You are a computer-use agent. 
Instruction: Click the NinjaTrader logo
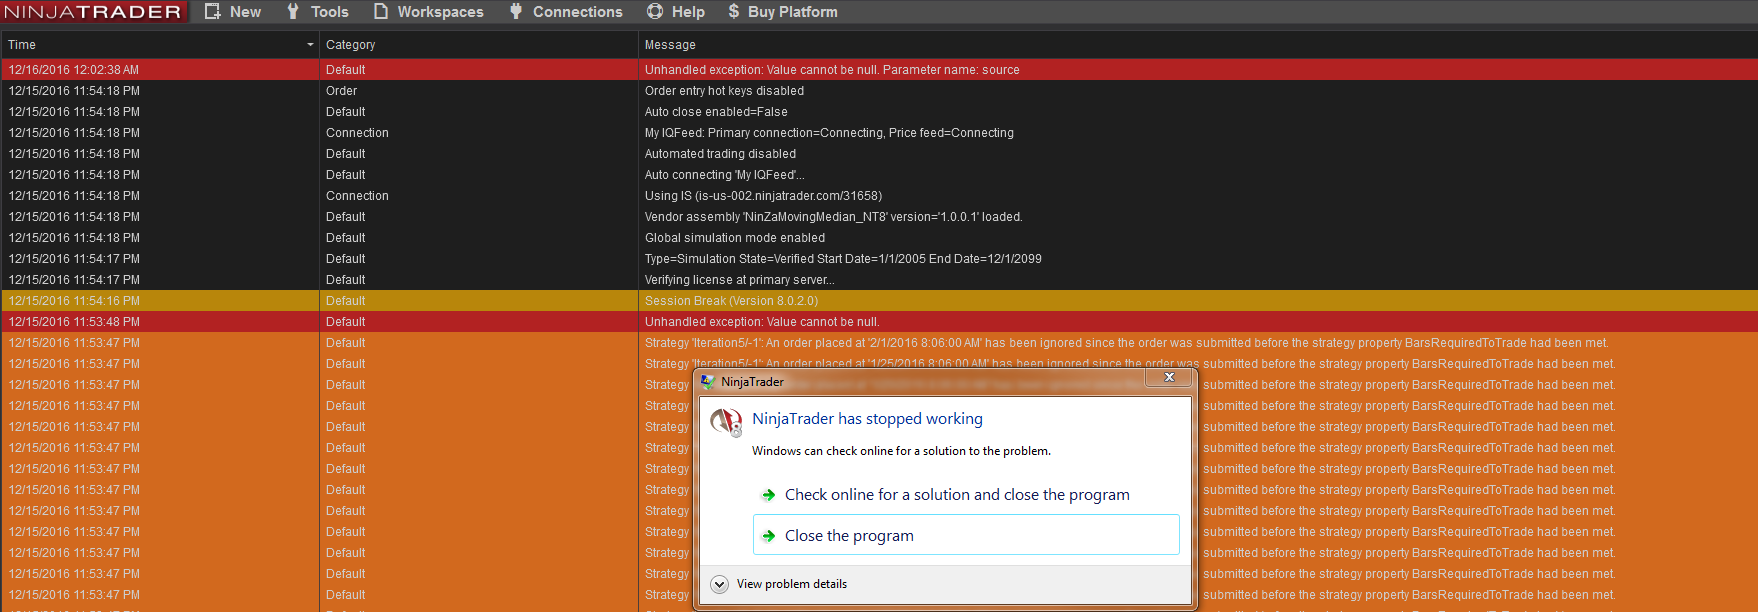click(94, 11)
